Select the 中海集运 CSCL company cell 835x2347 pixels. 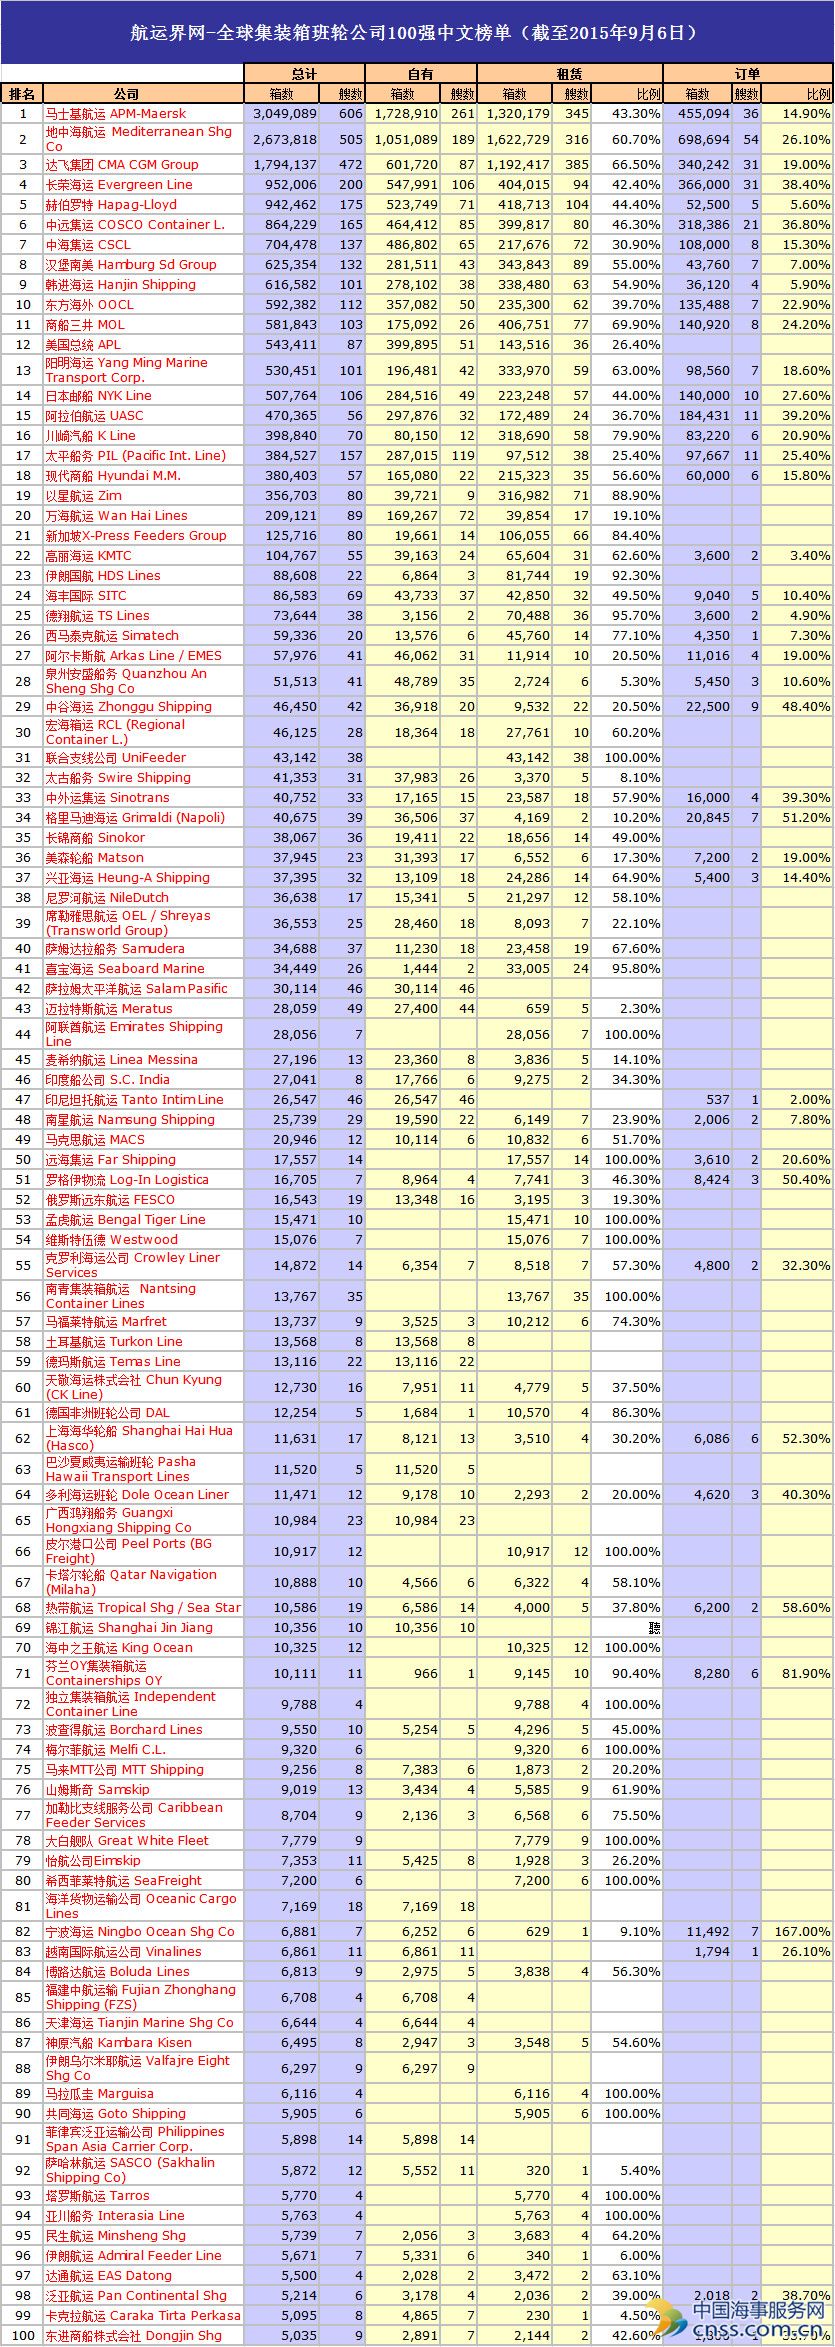(x=88, y=245)
